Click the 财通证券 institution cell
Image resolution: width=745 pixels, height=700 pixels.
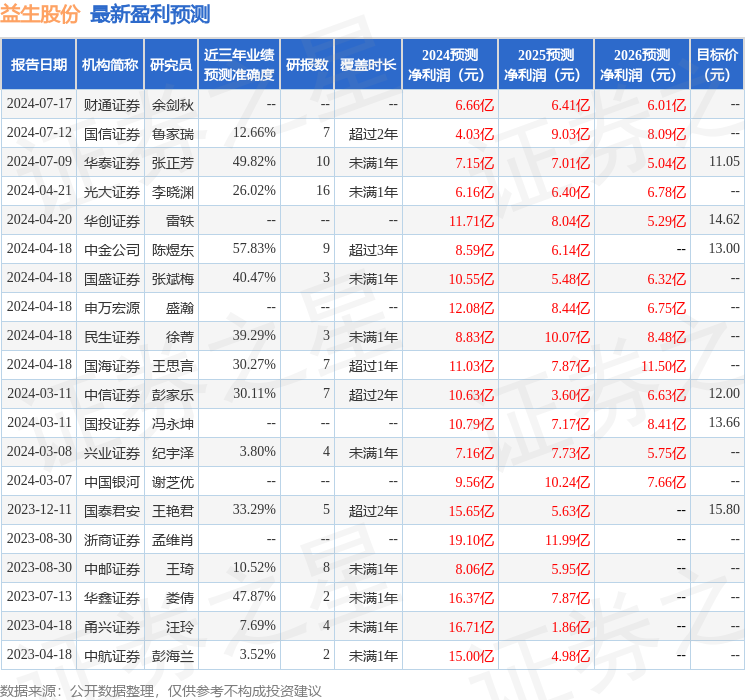pos(112,105)
